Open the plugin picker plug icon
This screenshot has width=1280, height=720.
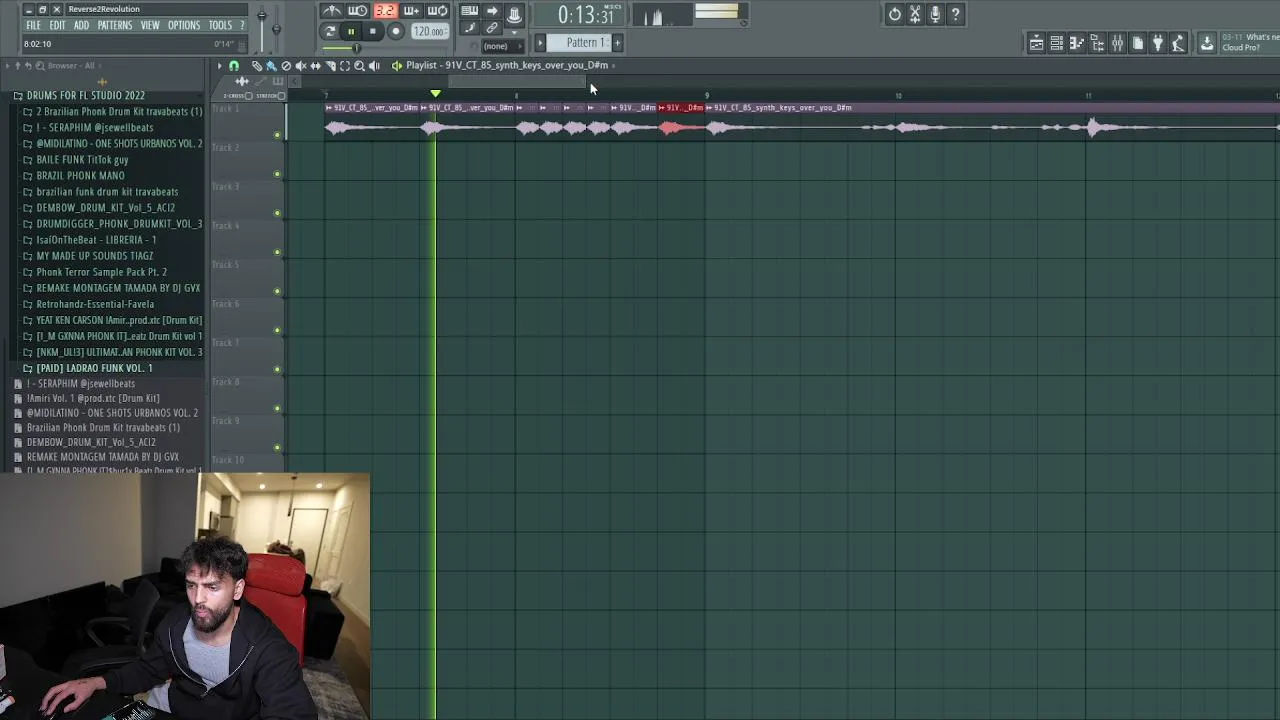tap(1158, 43)
